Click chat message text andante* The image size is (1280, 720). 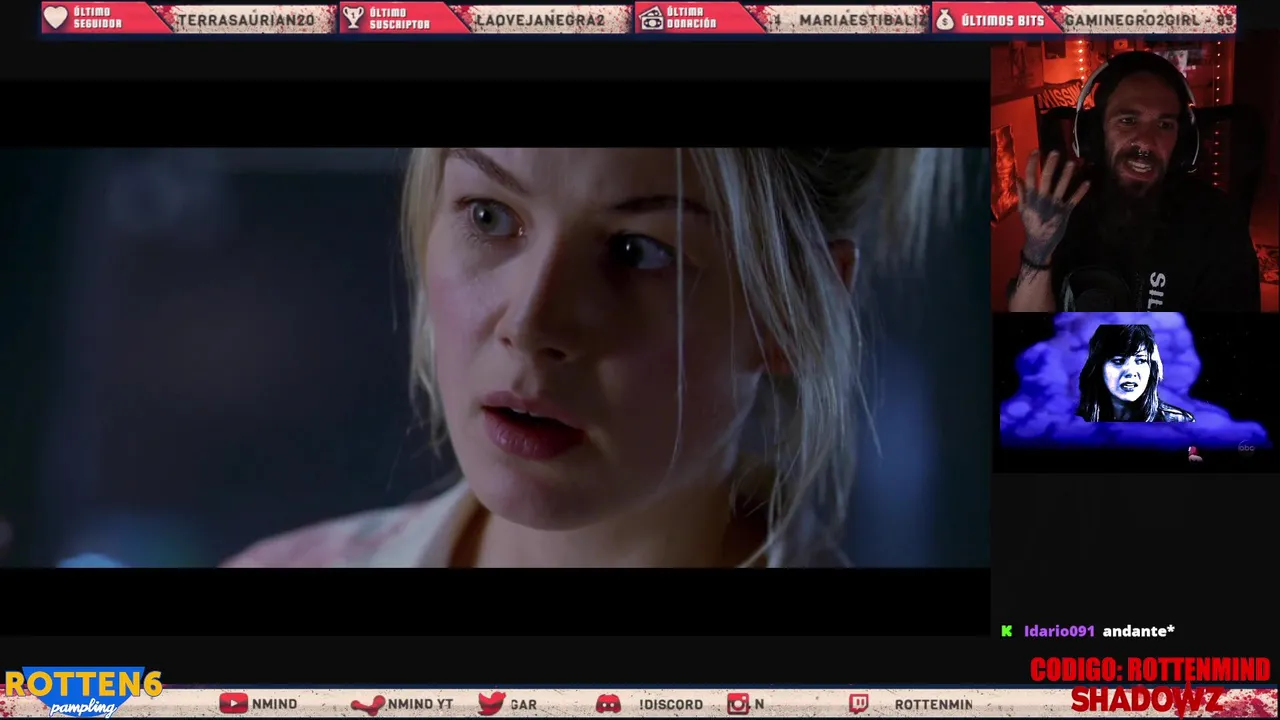click(x=1138, y=631)
